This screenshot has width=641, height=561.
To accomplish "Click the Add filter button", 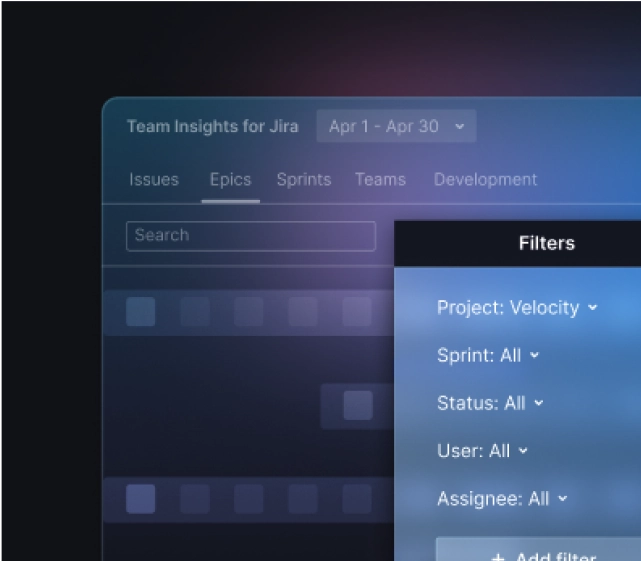I will [x=538, y=549].
